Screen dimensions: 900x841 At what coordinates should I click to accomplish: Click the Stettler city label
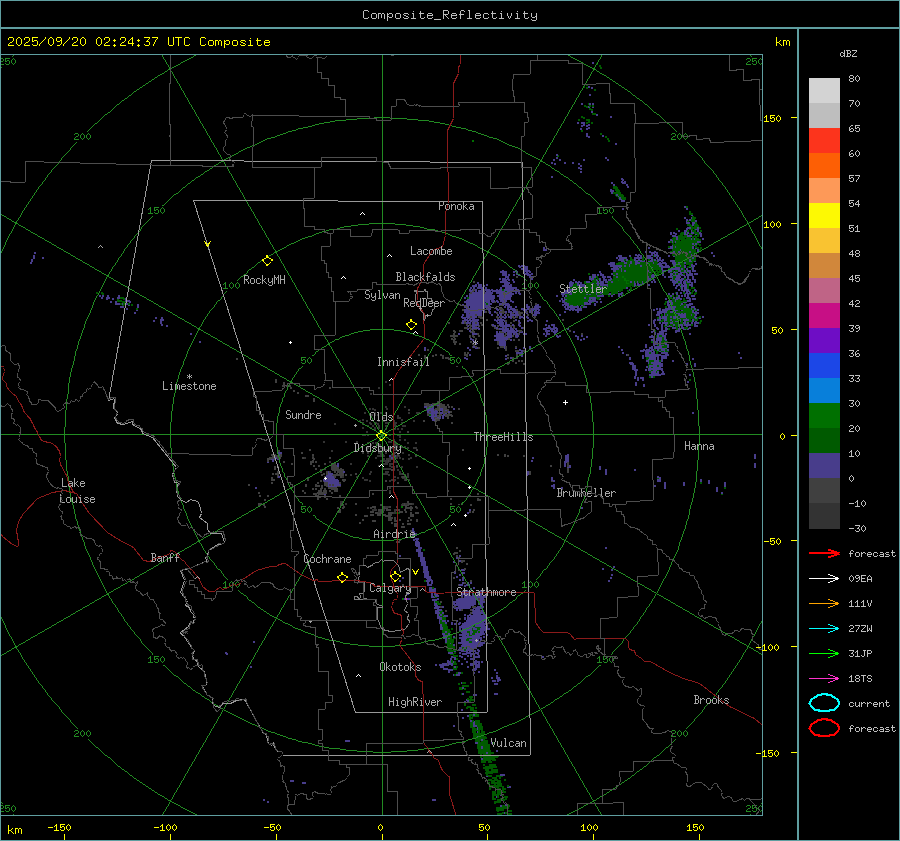click(583, 289)
